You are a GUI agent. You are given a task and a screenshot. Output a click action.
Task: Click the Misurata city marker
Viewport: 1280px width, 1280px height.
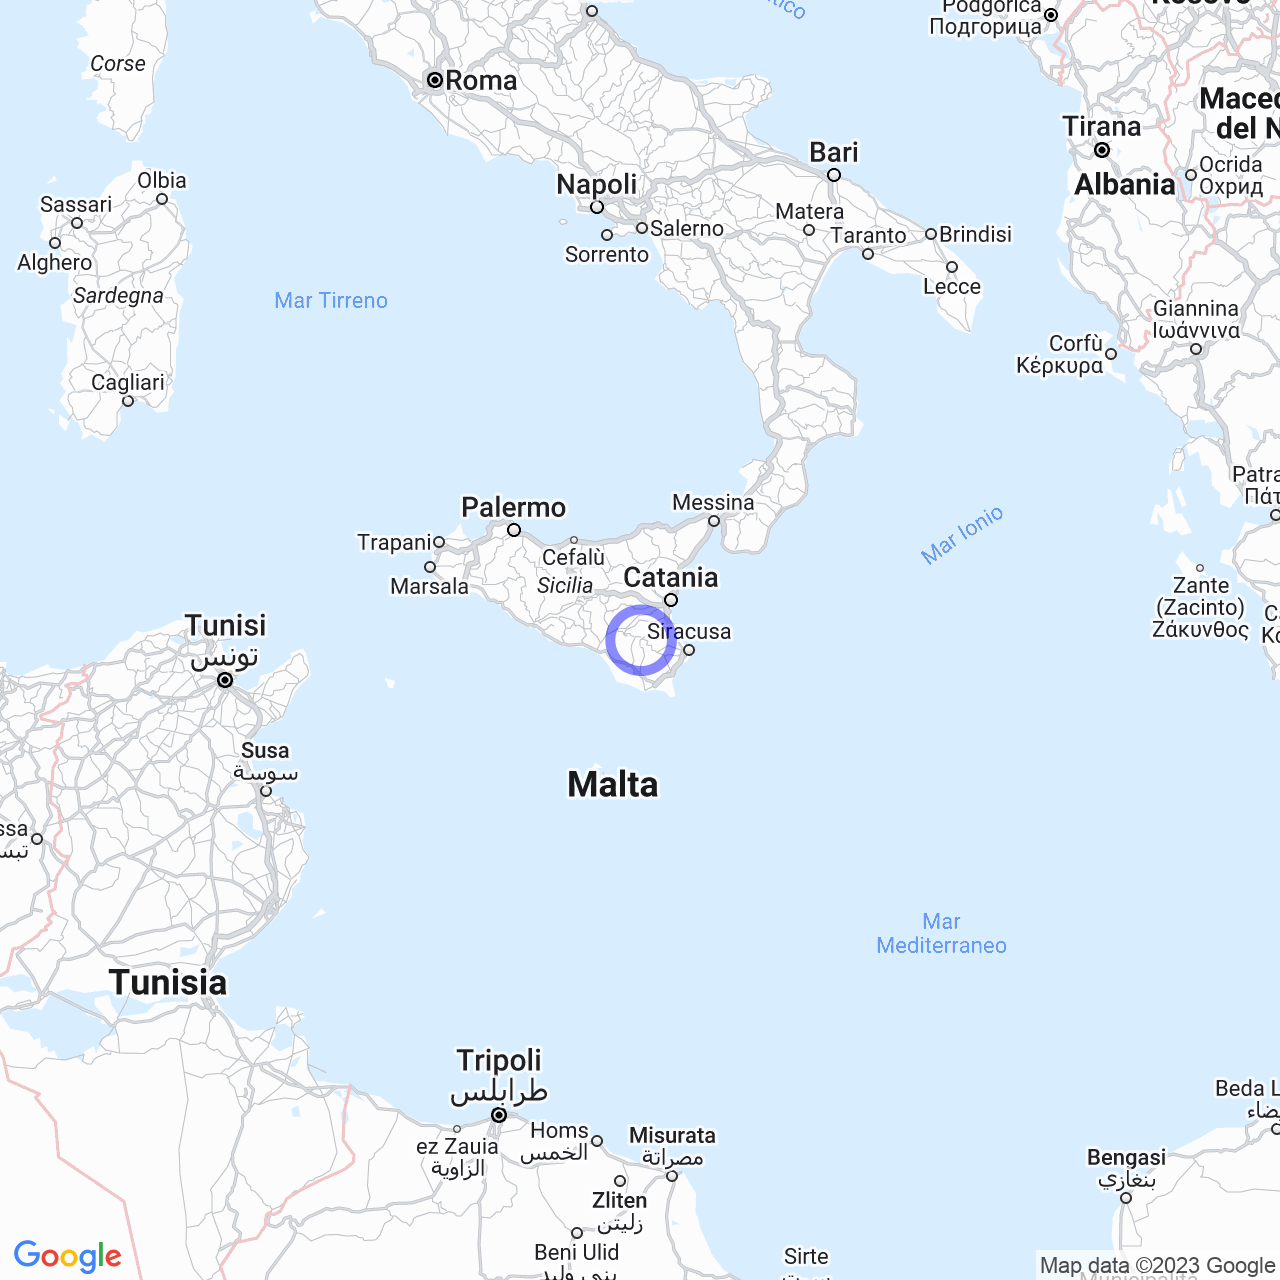[672, 1176]
